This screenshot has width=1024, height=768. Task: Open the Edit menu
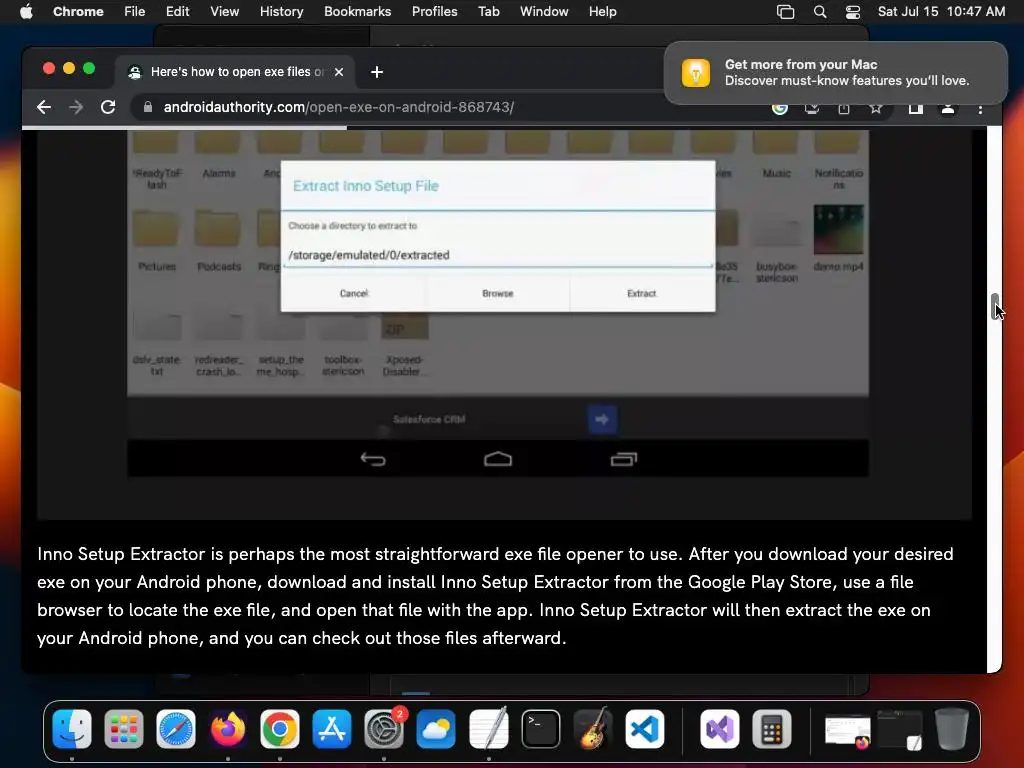[177, 12]
